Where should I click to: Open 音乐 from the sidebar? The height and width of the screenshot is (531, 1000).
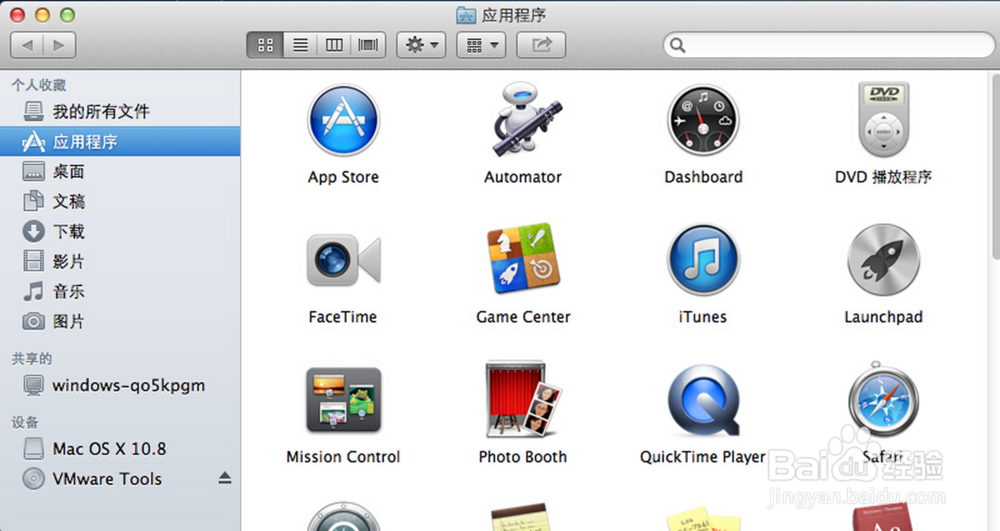pos(120,291)
